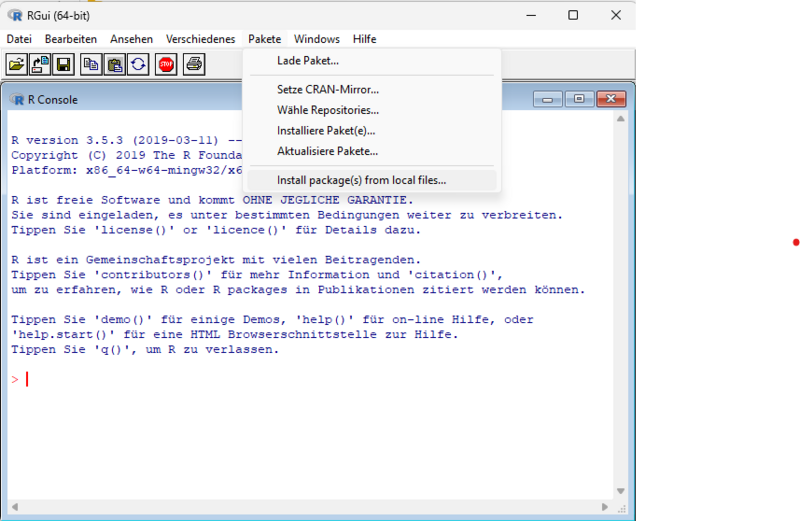Open the Bearbeiten menu
The image size is (800, 521).
[71, 39]
